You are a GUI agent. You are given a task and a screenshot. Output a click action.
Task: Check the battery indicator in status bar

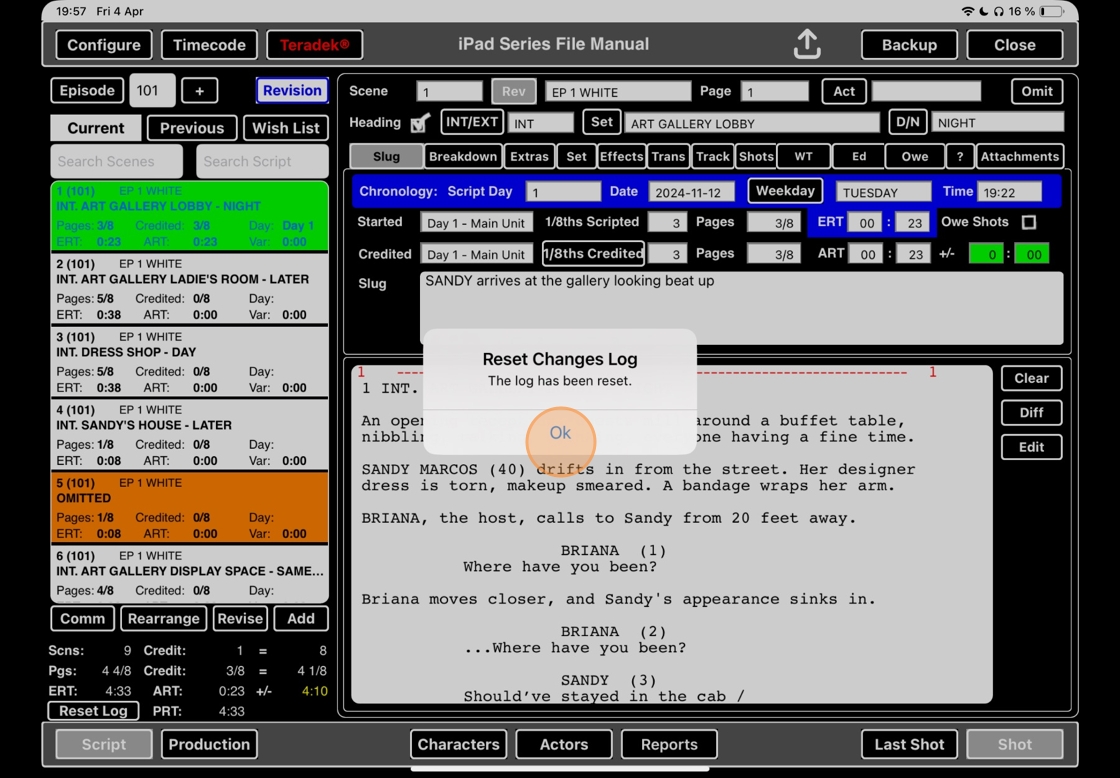(1051, 11)
